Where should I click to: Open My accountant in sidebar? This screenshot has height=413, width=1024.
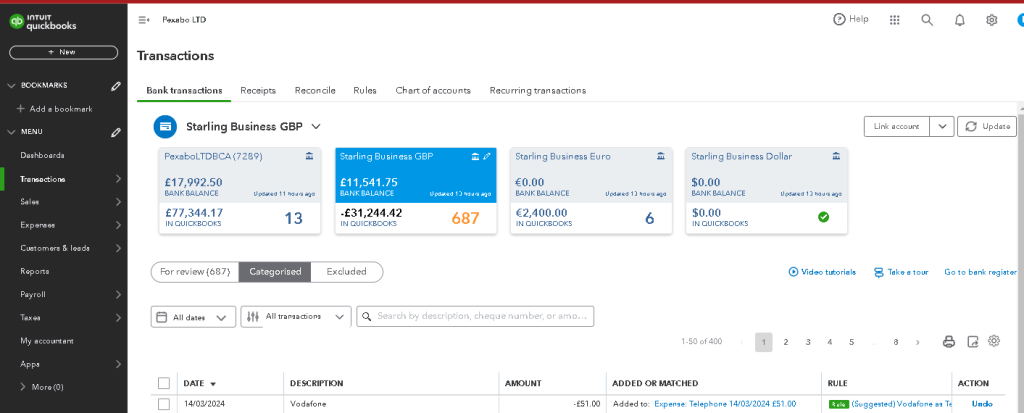[47, 340]
